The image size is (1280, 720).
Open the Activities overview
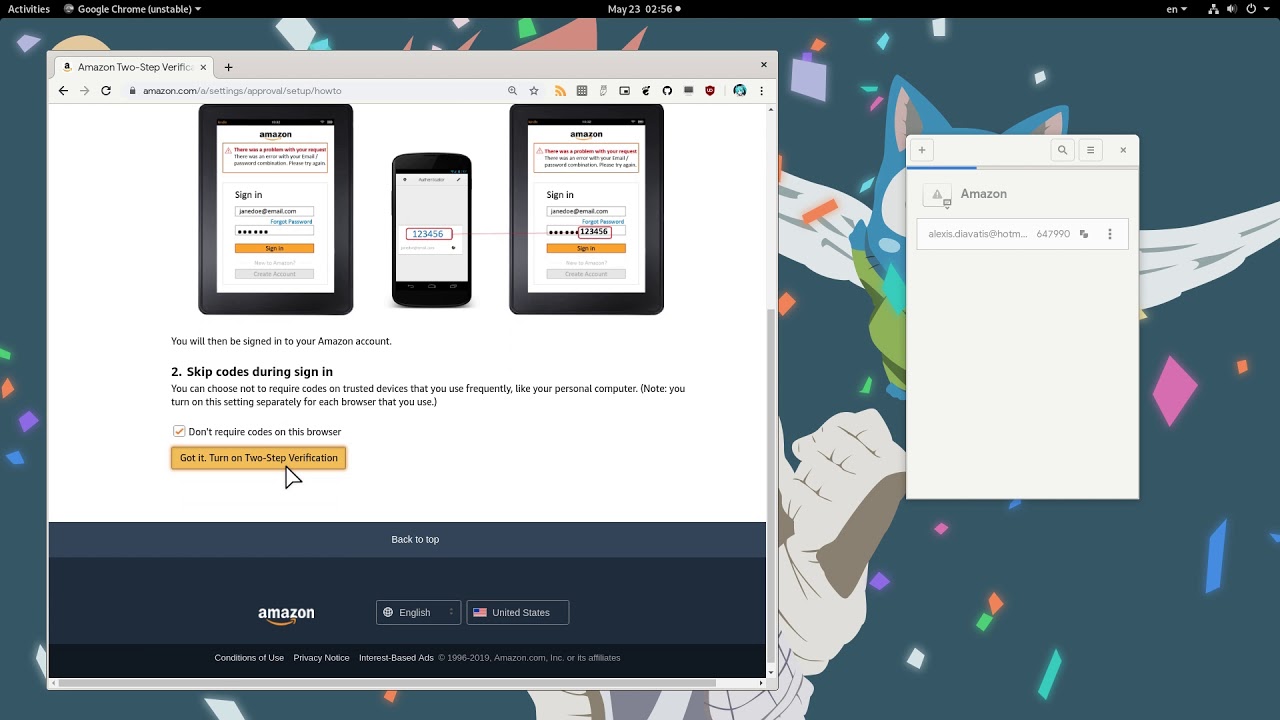coord(29,9)
